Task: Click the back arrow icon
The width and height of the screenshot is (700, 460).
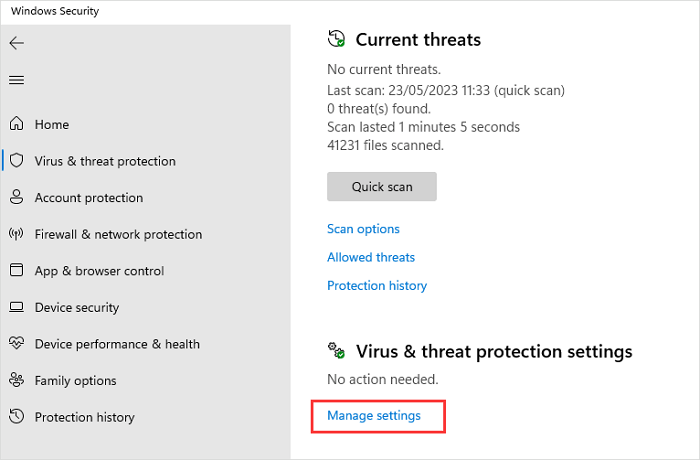Action: coord(16,43)
